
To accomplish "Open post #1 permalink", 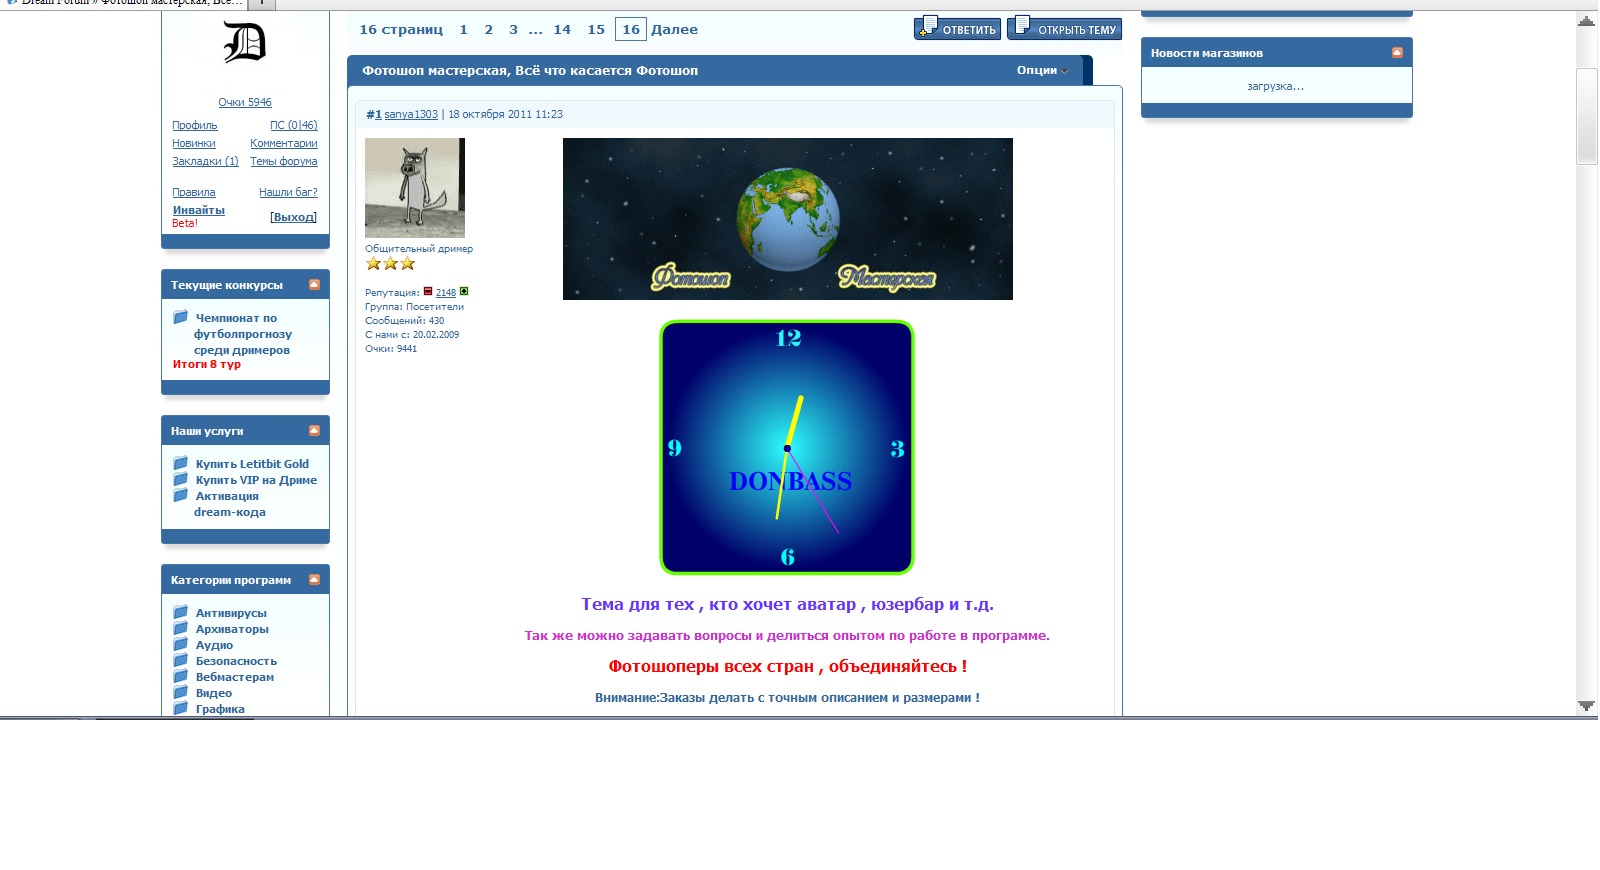I will click(x=374, y=114).
